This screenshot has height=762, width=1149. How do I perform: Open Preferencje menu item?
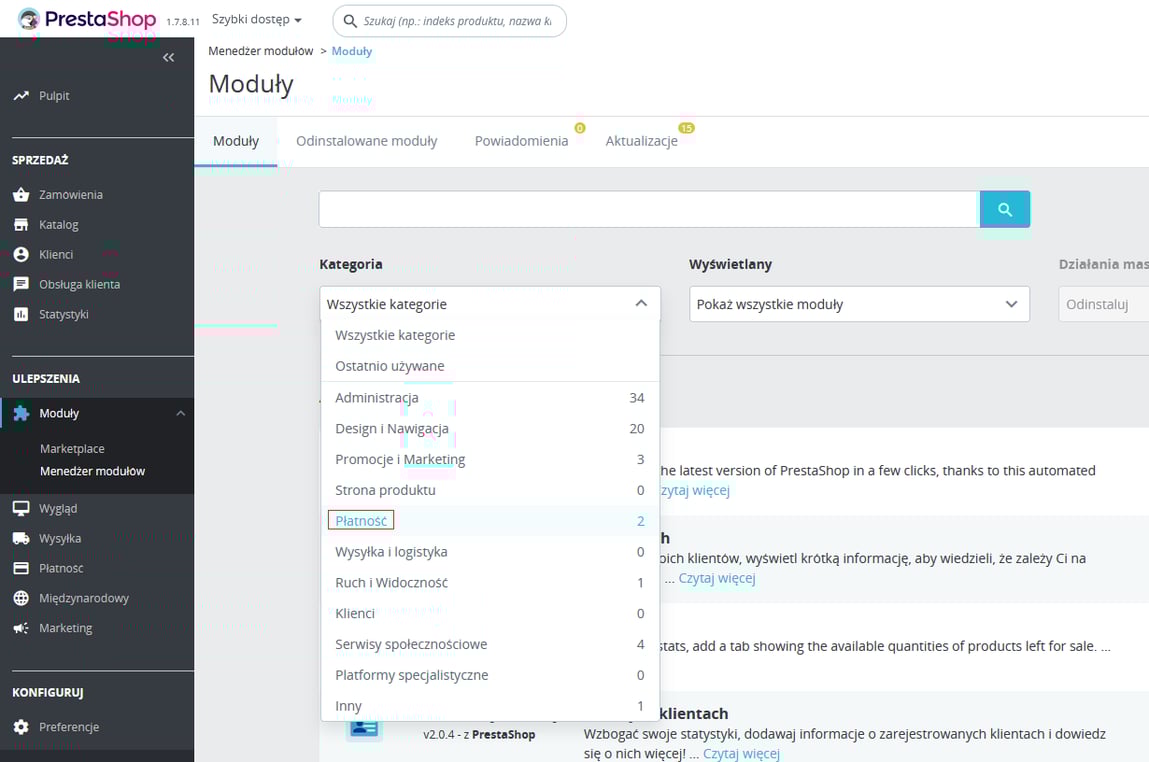(69, 727)
